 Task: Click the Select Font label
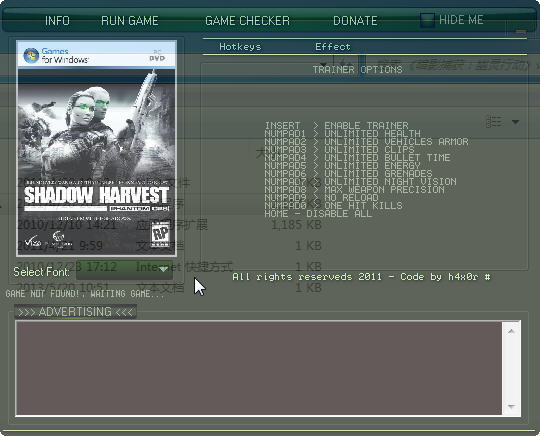pos(41,272)
